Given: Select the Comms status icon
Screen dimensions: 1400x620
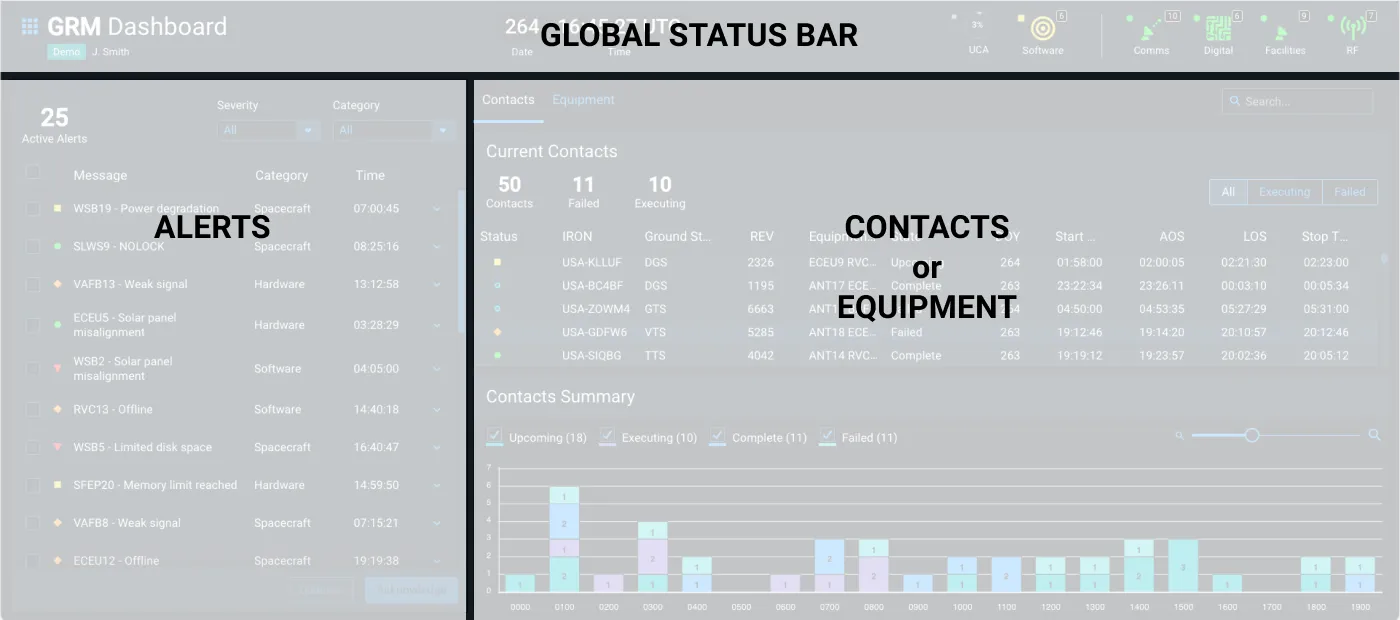Looking at the screenshot, I should [x=1151, y=30].
